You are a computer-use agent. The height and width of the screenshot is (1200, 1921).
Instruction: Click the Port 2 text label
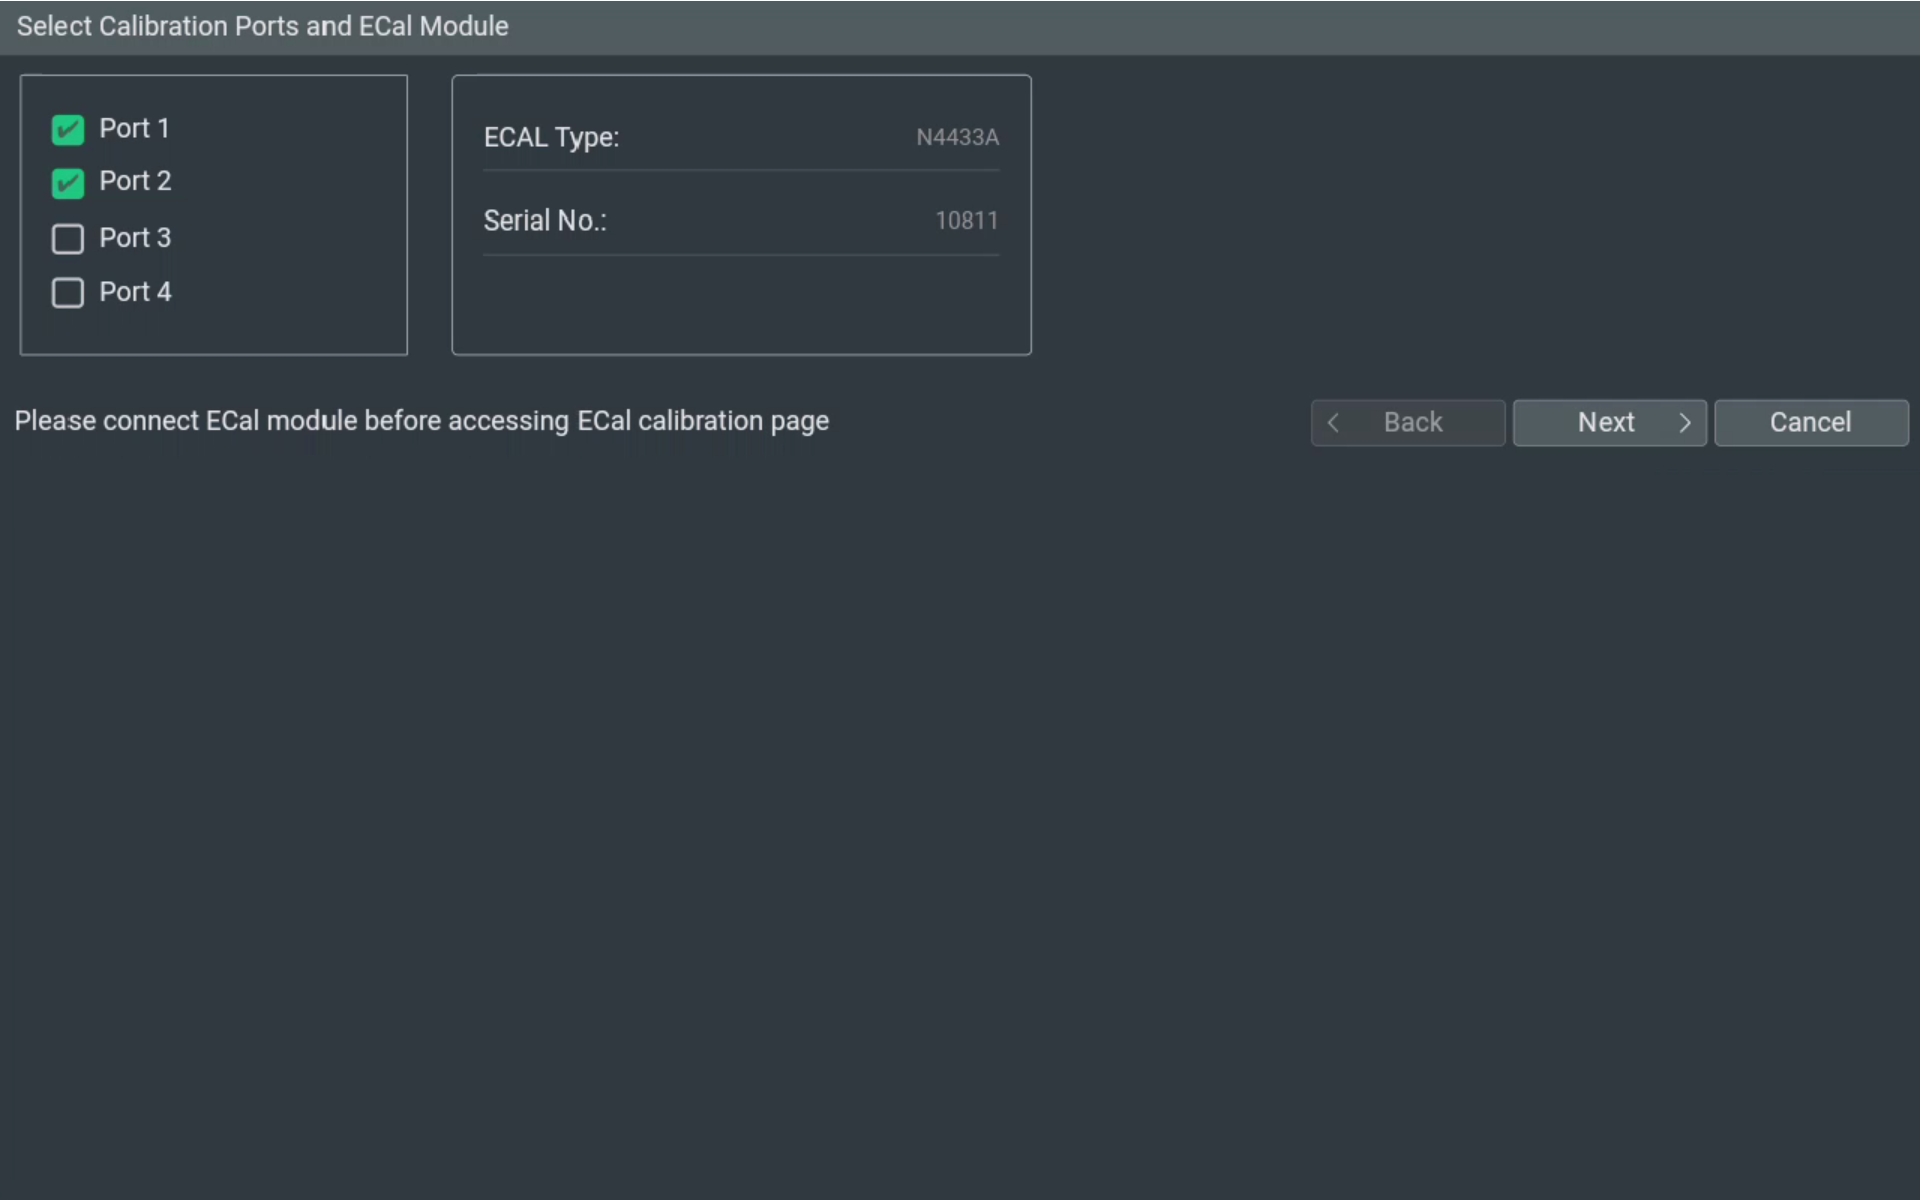tap(135, 181)
